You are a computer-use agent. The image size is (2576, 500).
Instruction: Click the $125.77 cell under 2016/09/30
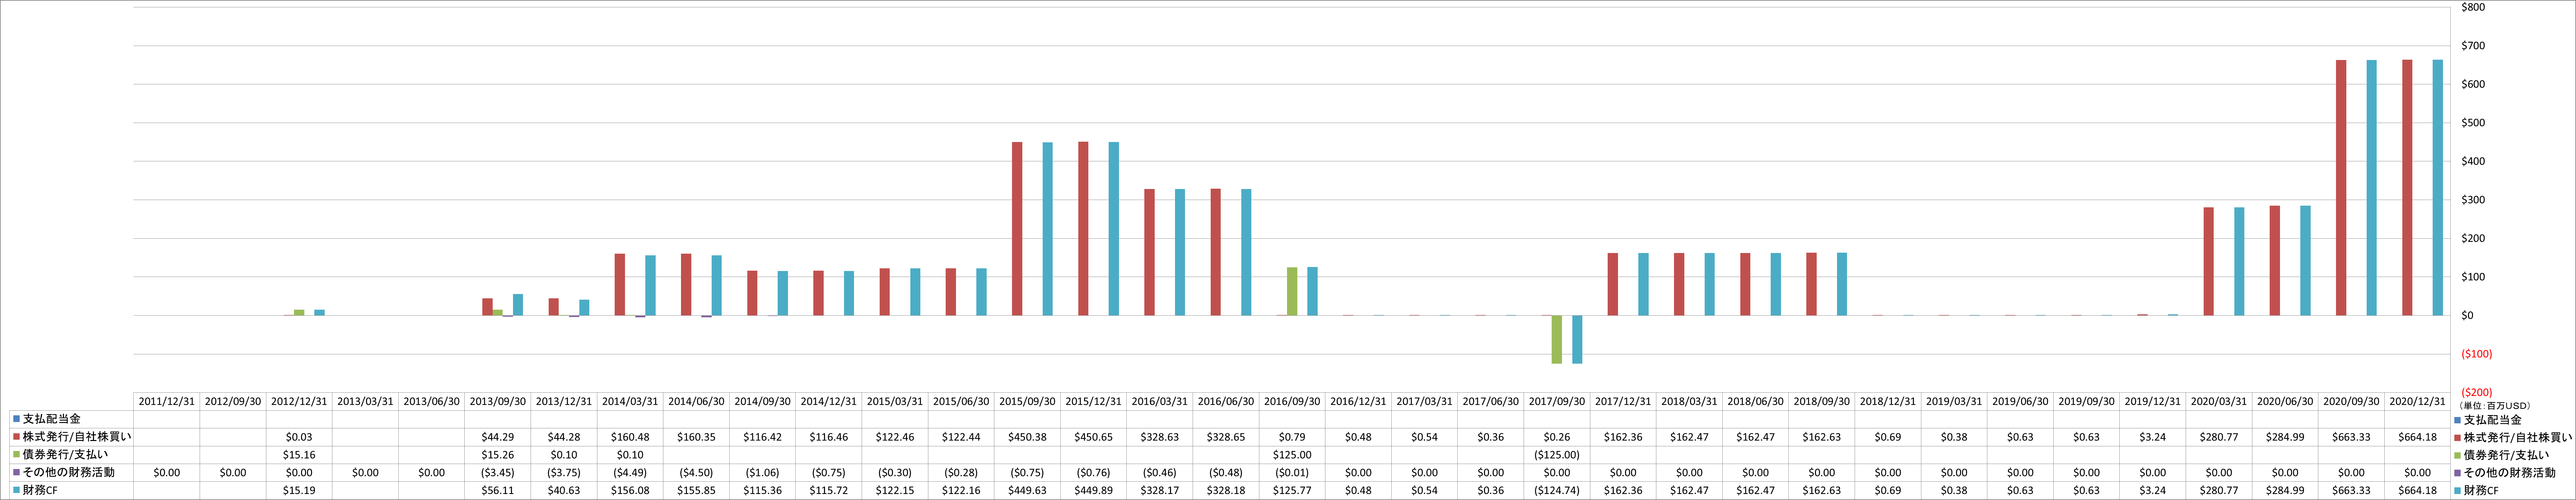click(x=1292, y=490)
